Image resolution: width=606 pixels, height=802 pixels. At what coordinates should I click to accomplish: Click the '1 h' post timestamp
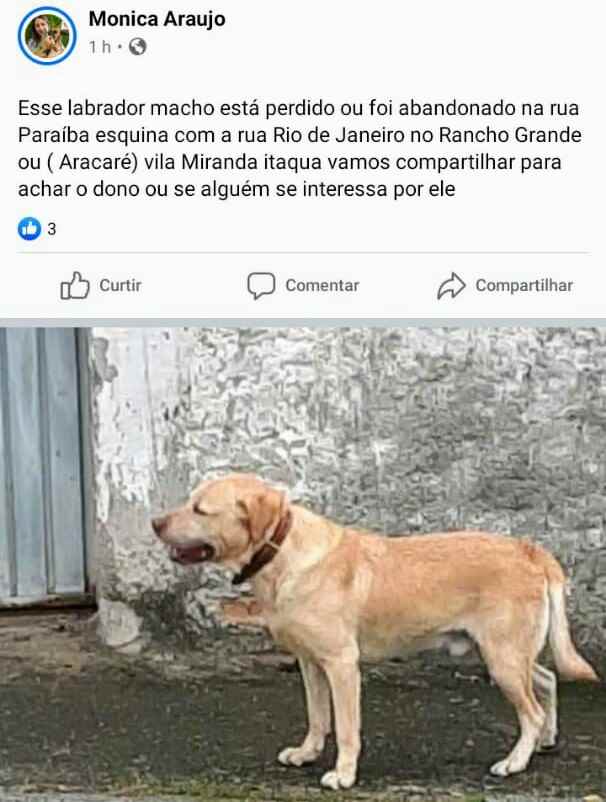100,47
